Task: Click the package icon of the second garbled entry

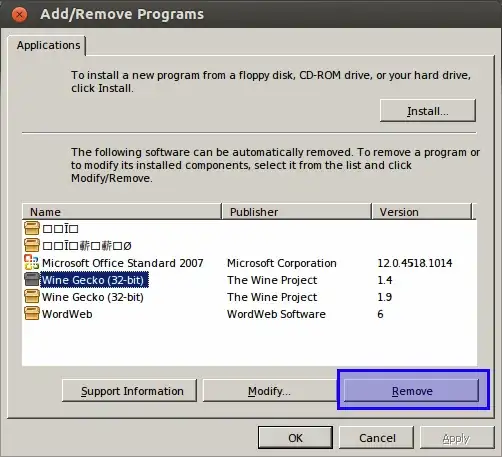Action: (32, 245)
